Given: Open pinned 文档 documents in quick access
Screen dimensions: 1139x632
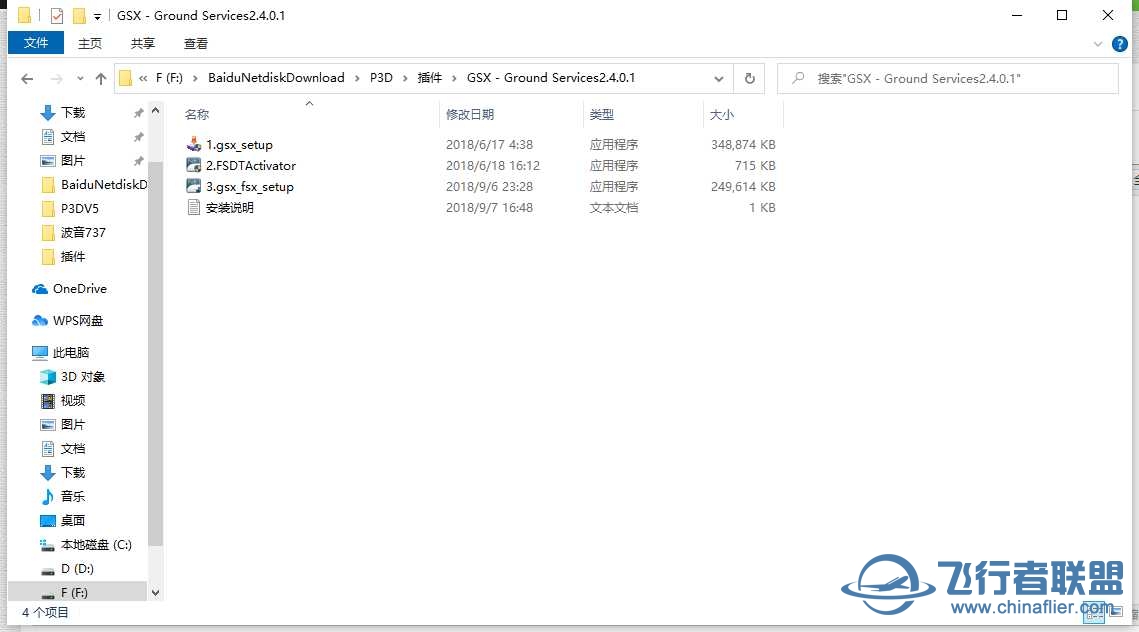Looking at the screenshot, I should point(63,137).
